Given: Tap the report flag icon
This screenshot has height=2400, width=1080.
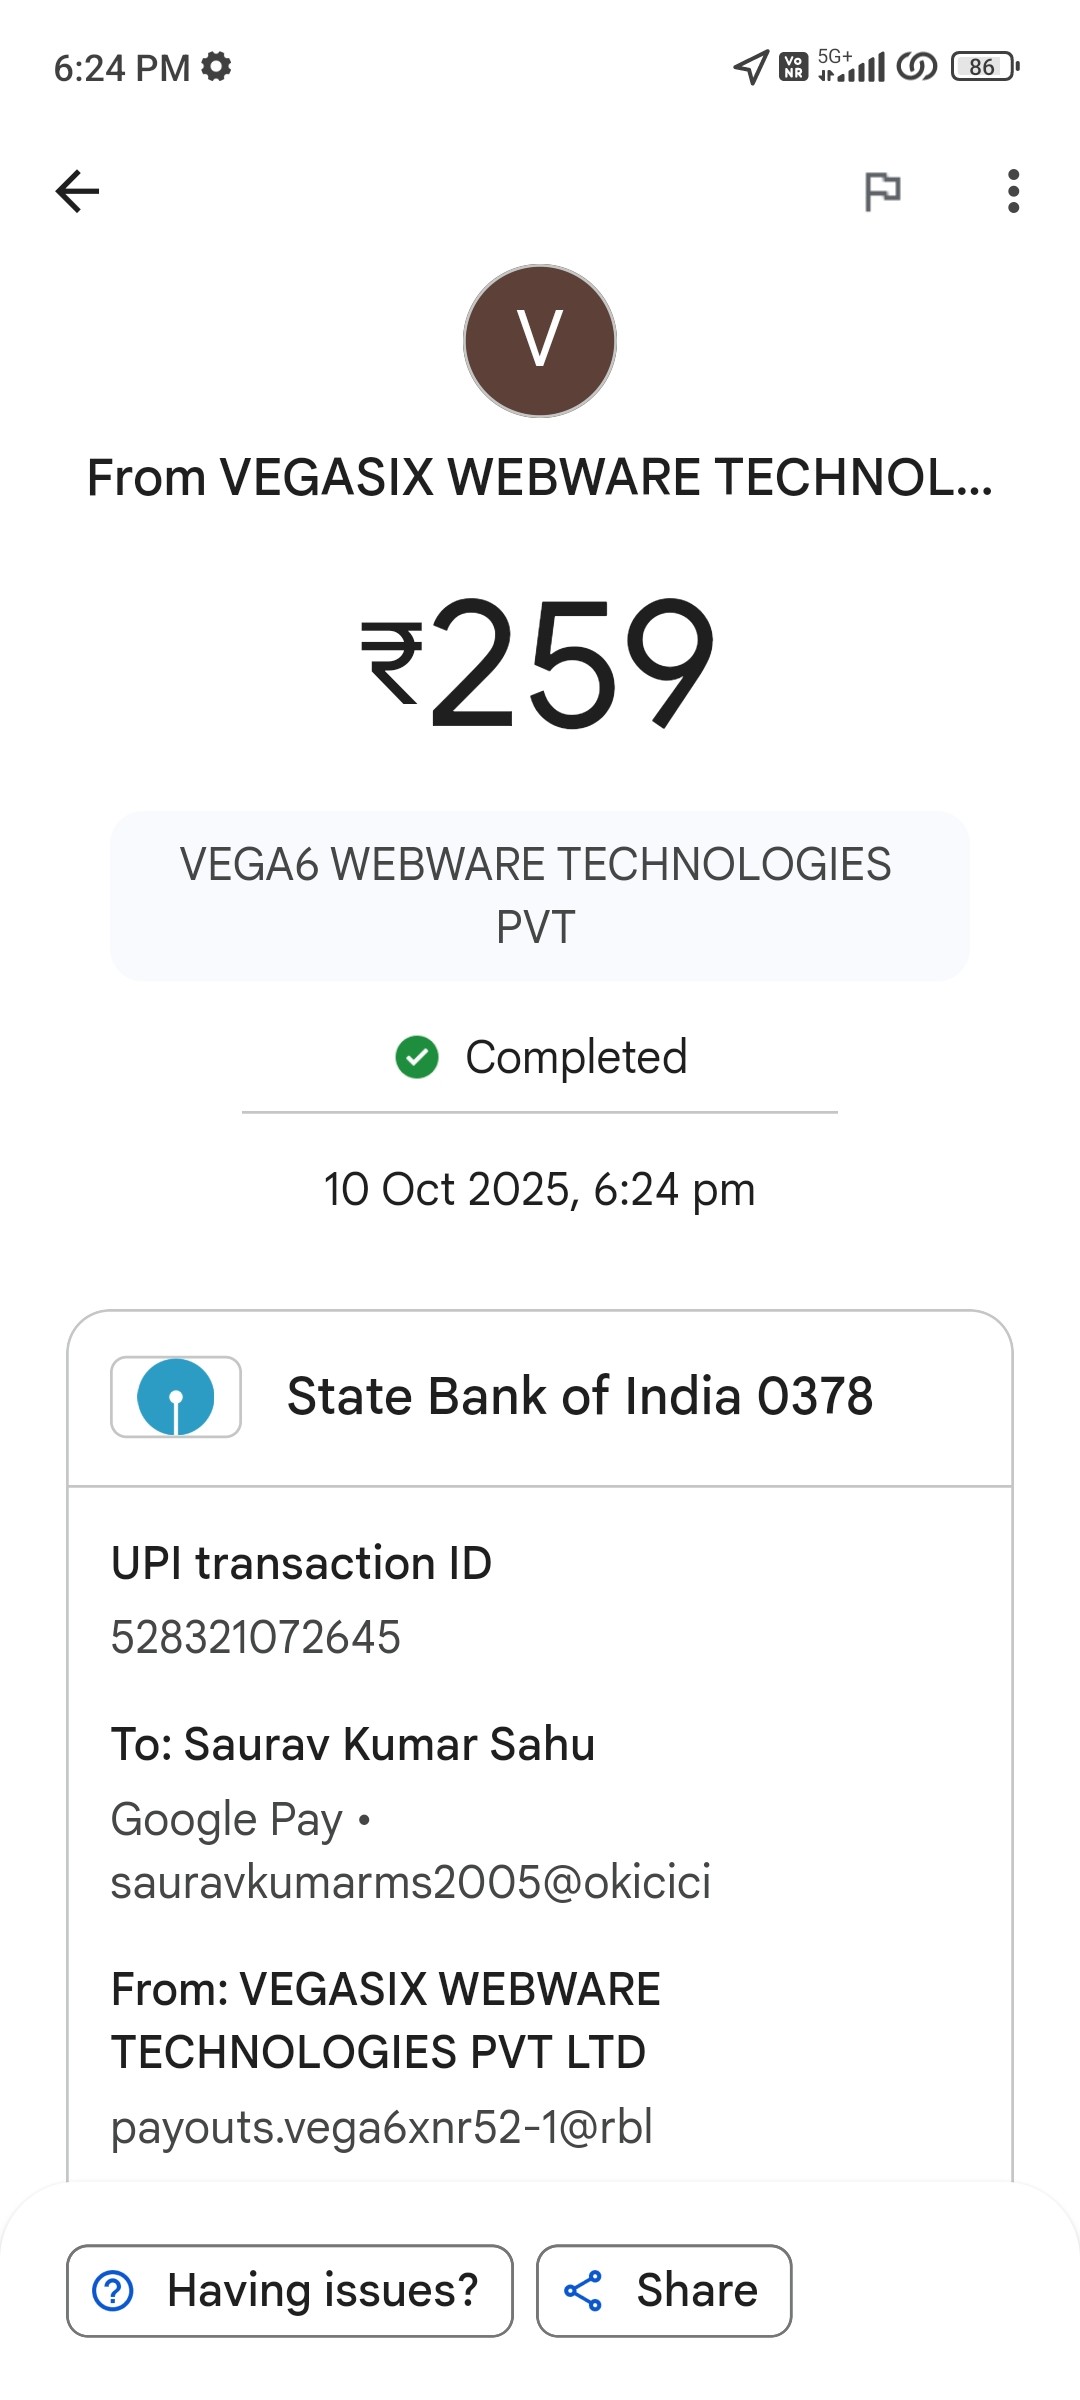Looking at the screenshot, I should tap(882, 191).
